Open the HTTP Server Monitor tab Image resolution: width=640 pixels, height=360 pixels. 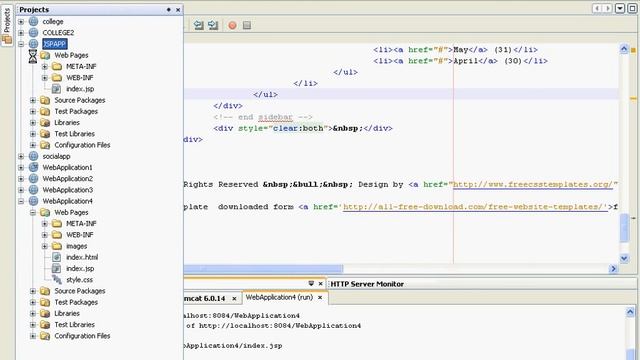coord(367,284)
